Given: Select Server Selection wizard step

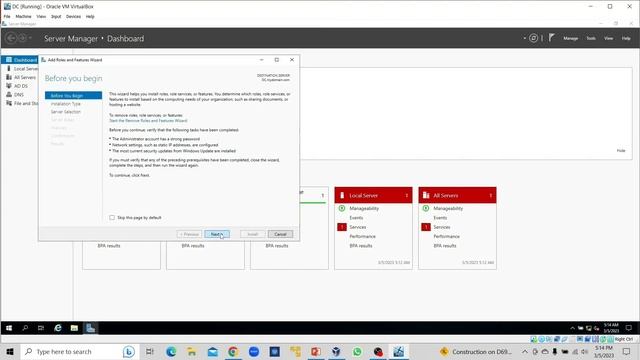Looking at the screenshot, I should (x=66, y=112).
